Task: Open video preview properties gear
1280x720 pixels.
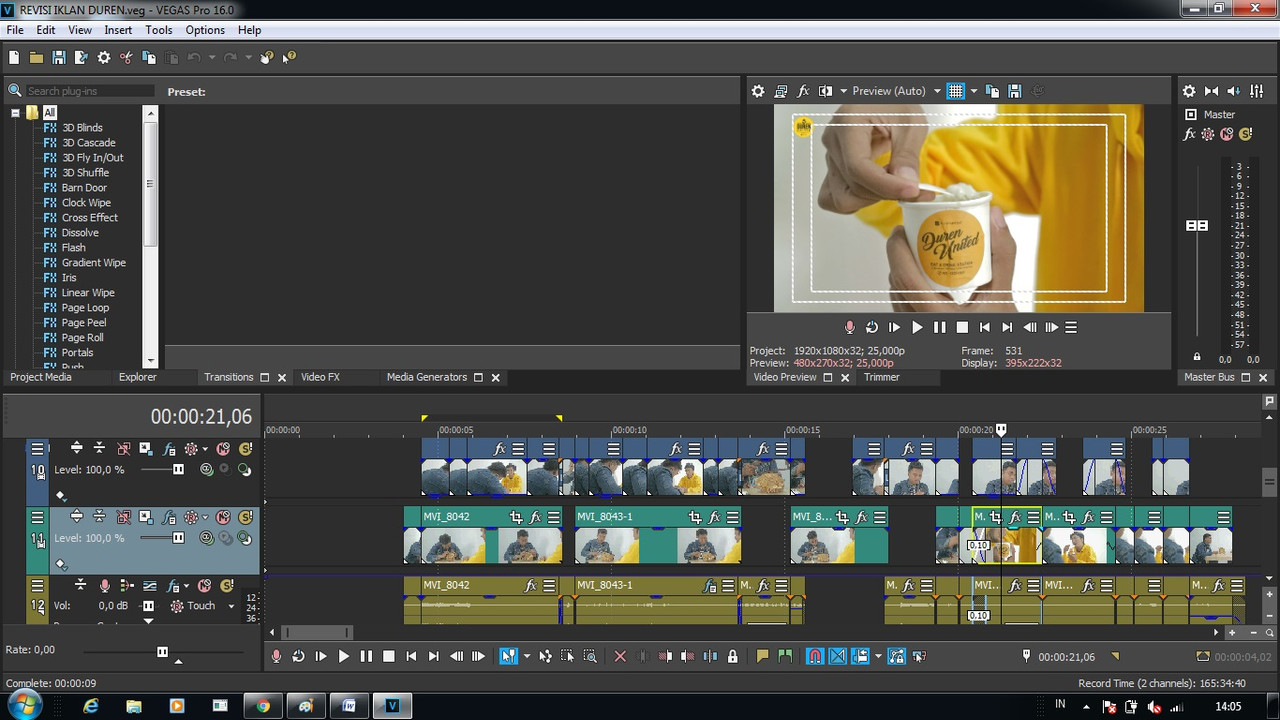Action: tap(758, 91)
